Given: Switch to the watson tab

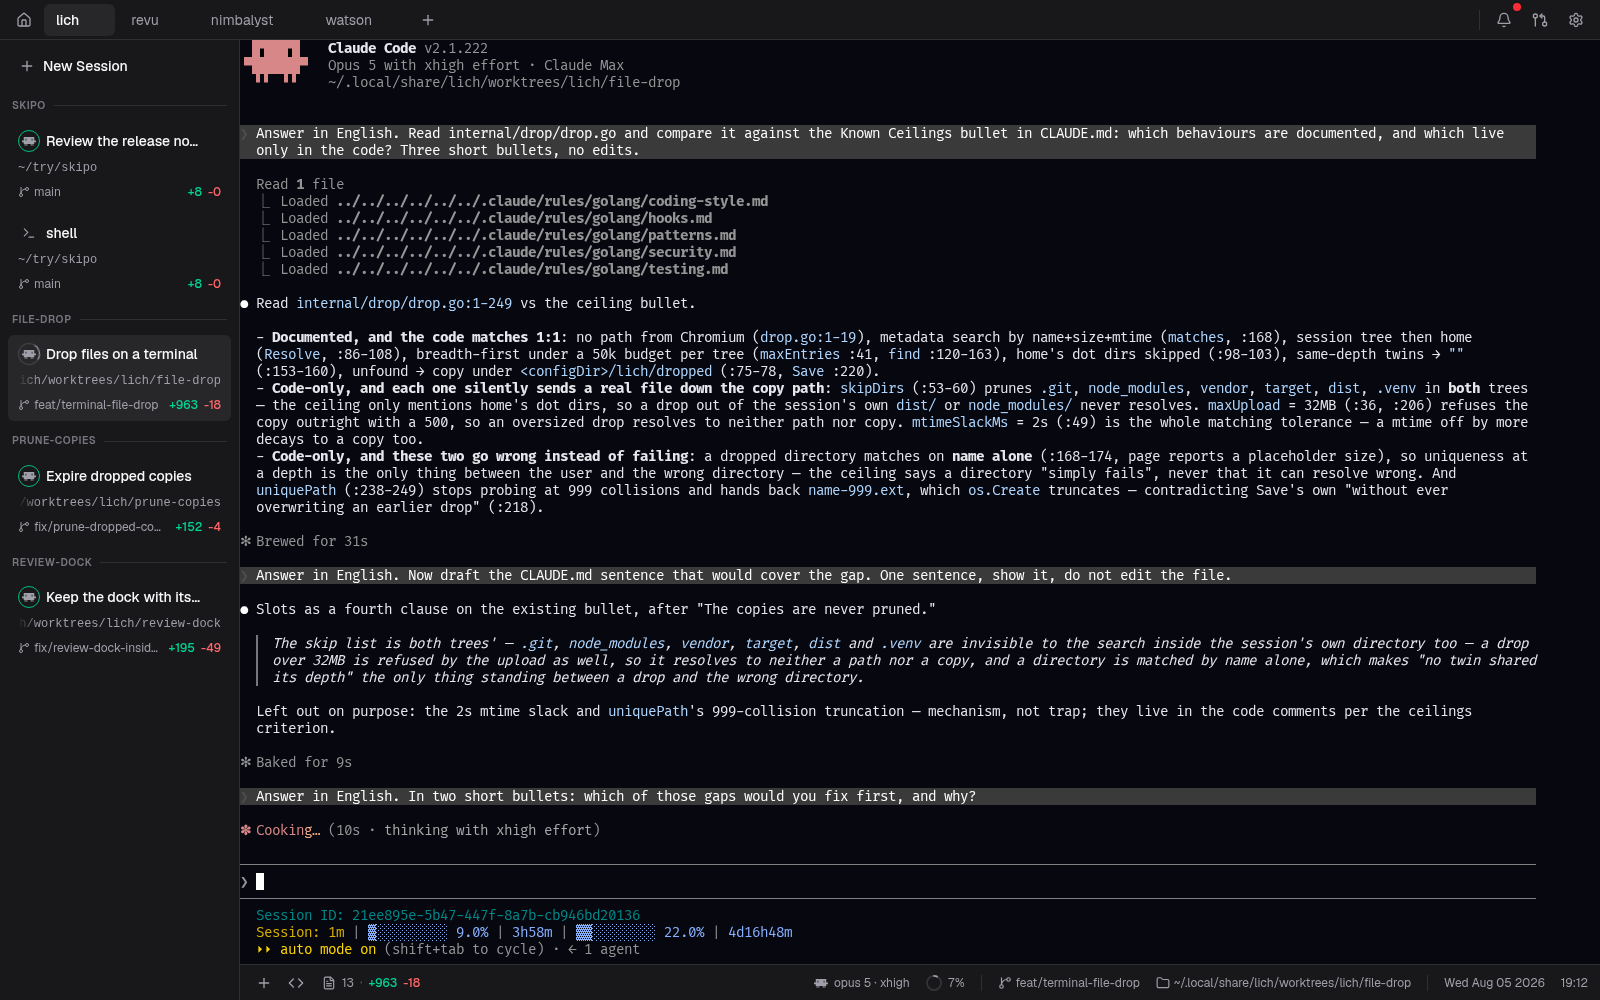Looking at the screenshot, I should 349,20.
